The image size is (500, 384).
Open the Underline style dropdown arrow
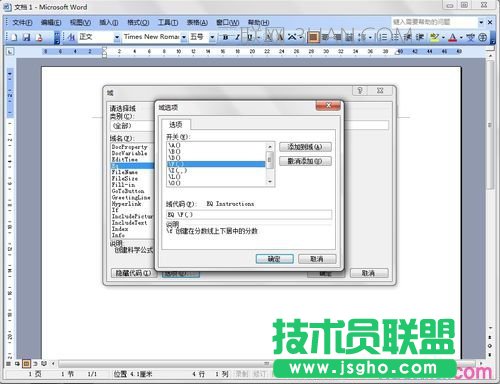[258, 37]
